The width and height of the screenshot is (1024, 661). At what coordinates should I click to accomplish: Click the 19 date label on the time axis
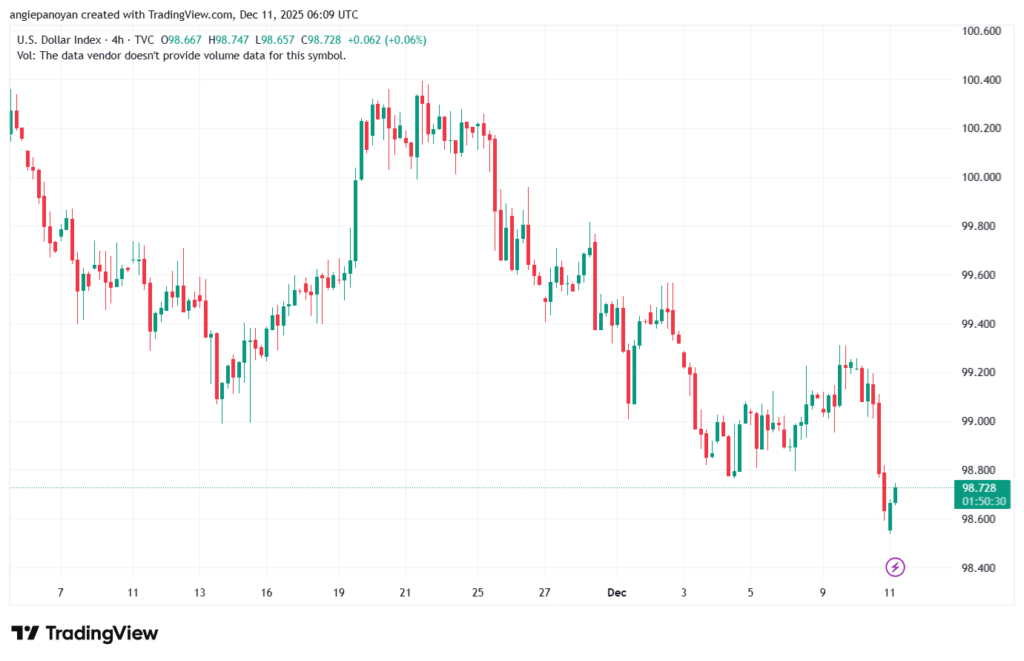(x=339, y=593)
